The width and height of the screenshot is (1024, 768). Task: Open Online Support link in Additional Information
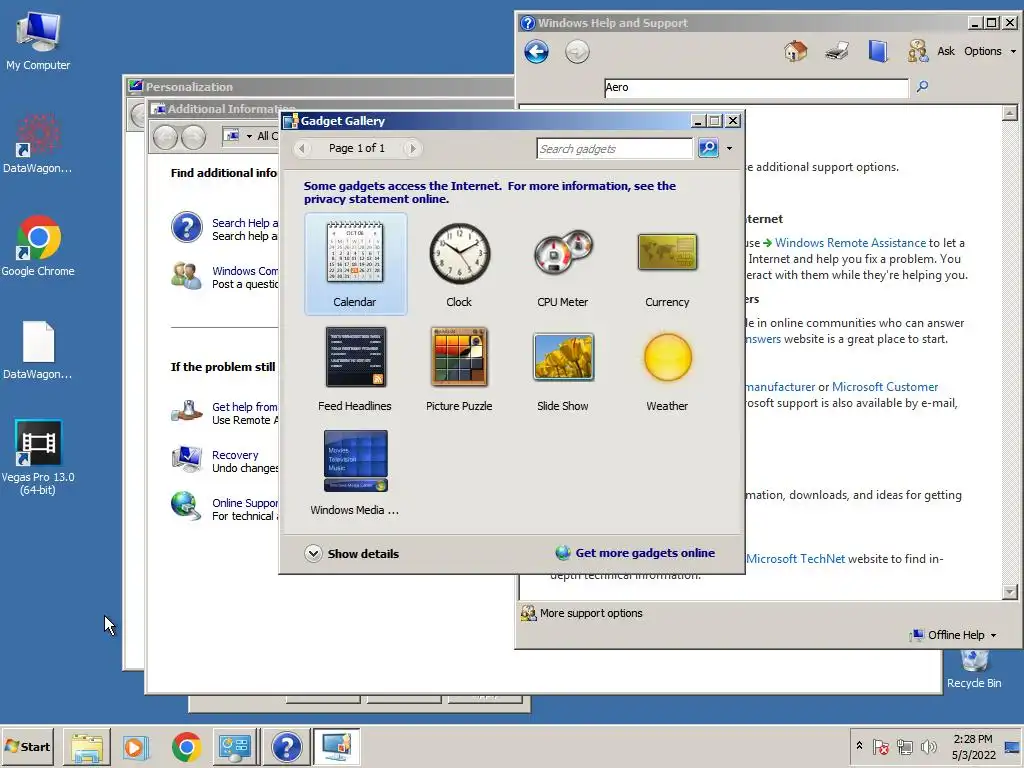[245, 503]
